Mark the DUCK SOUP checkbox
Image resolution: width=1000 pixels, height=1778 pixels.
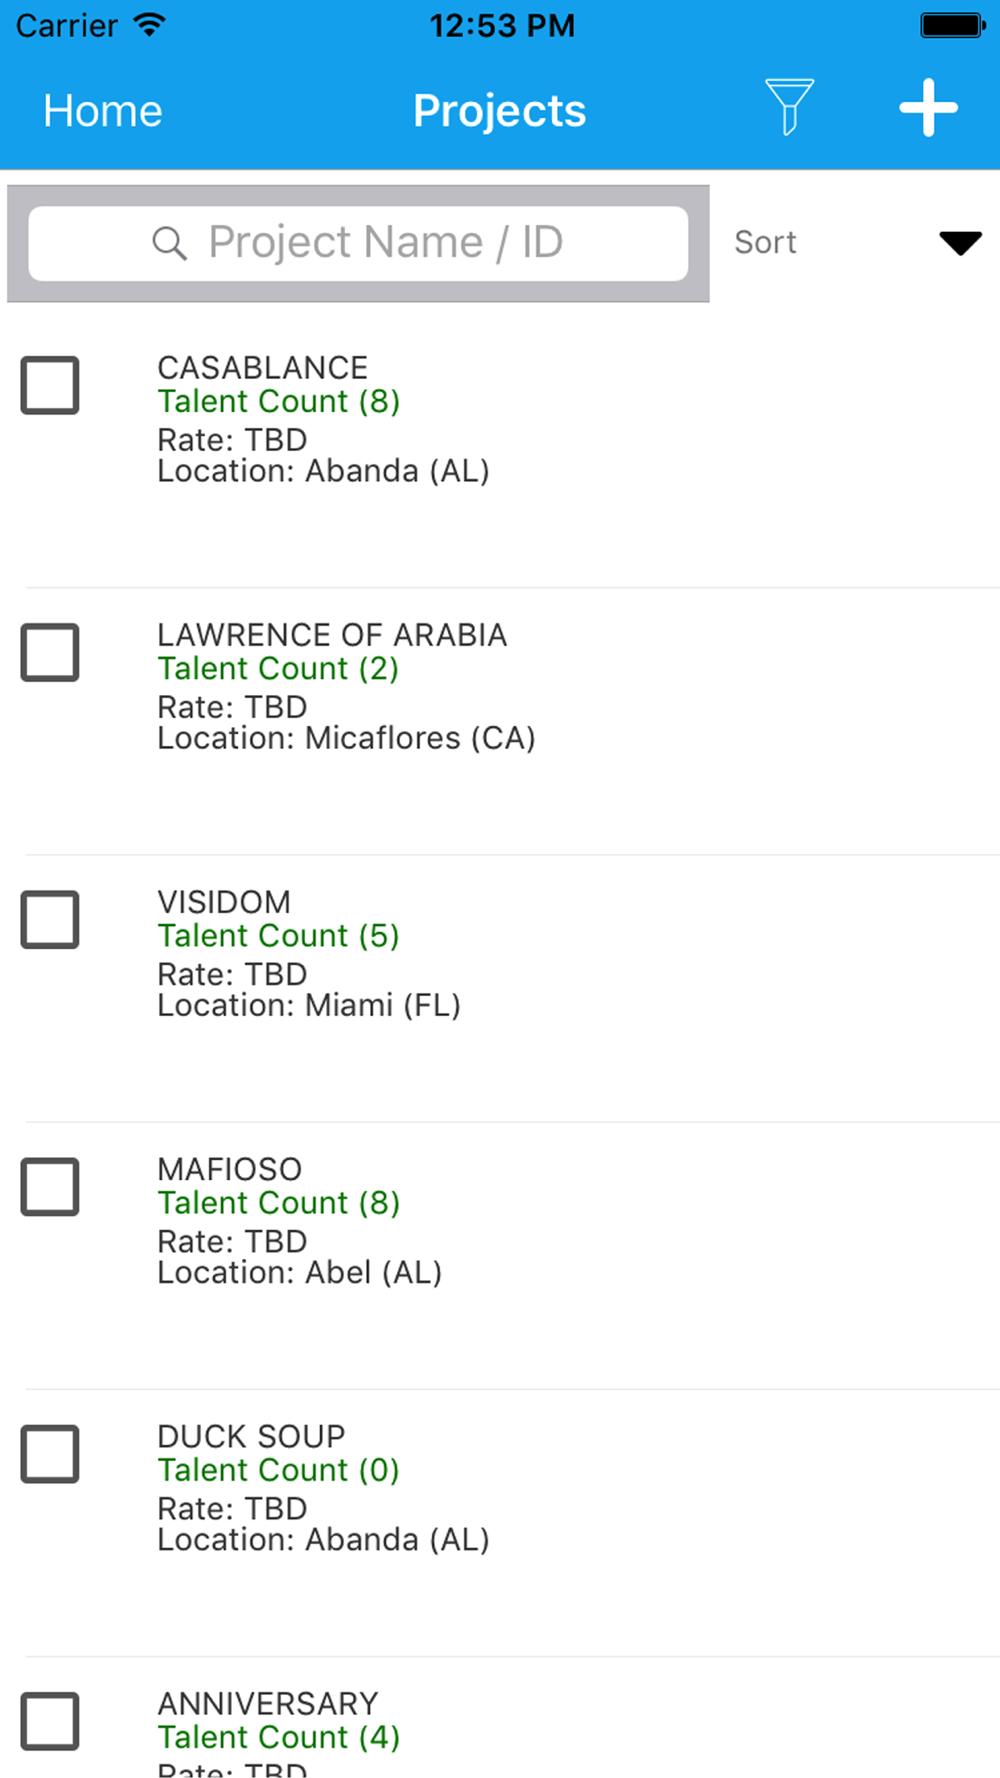pyautogui.click(x=50, y=1454)
